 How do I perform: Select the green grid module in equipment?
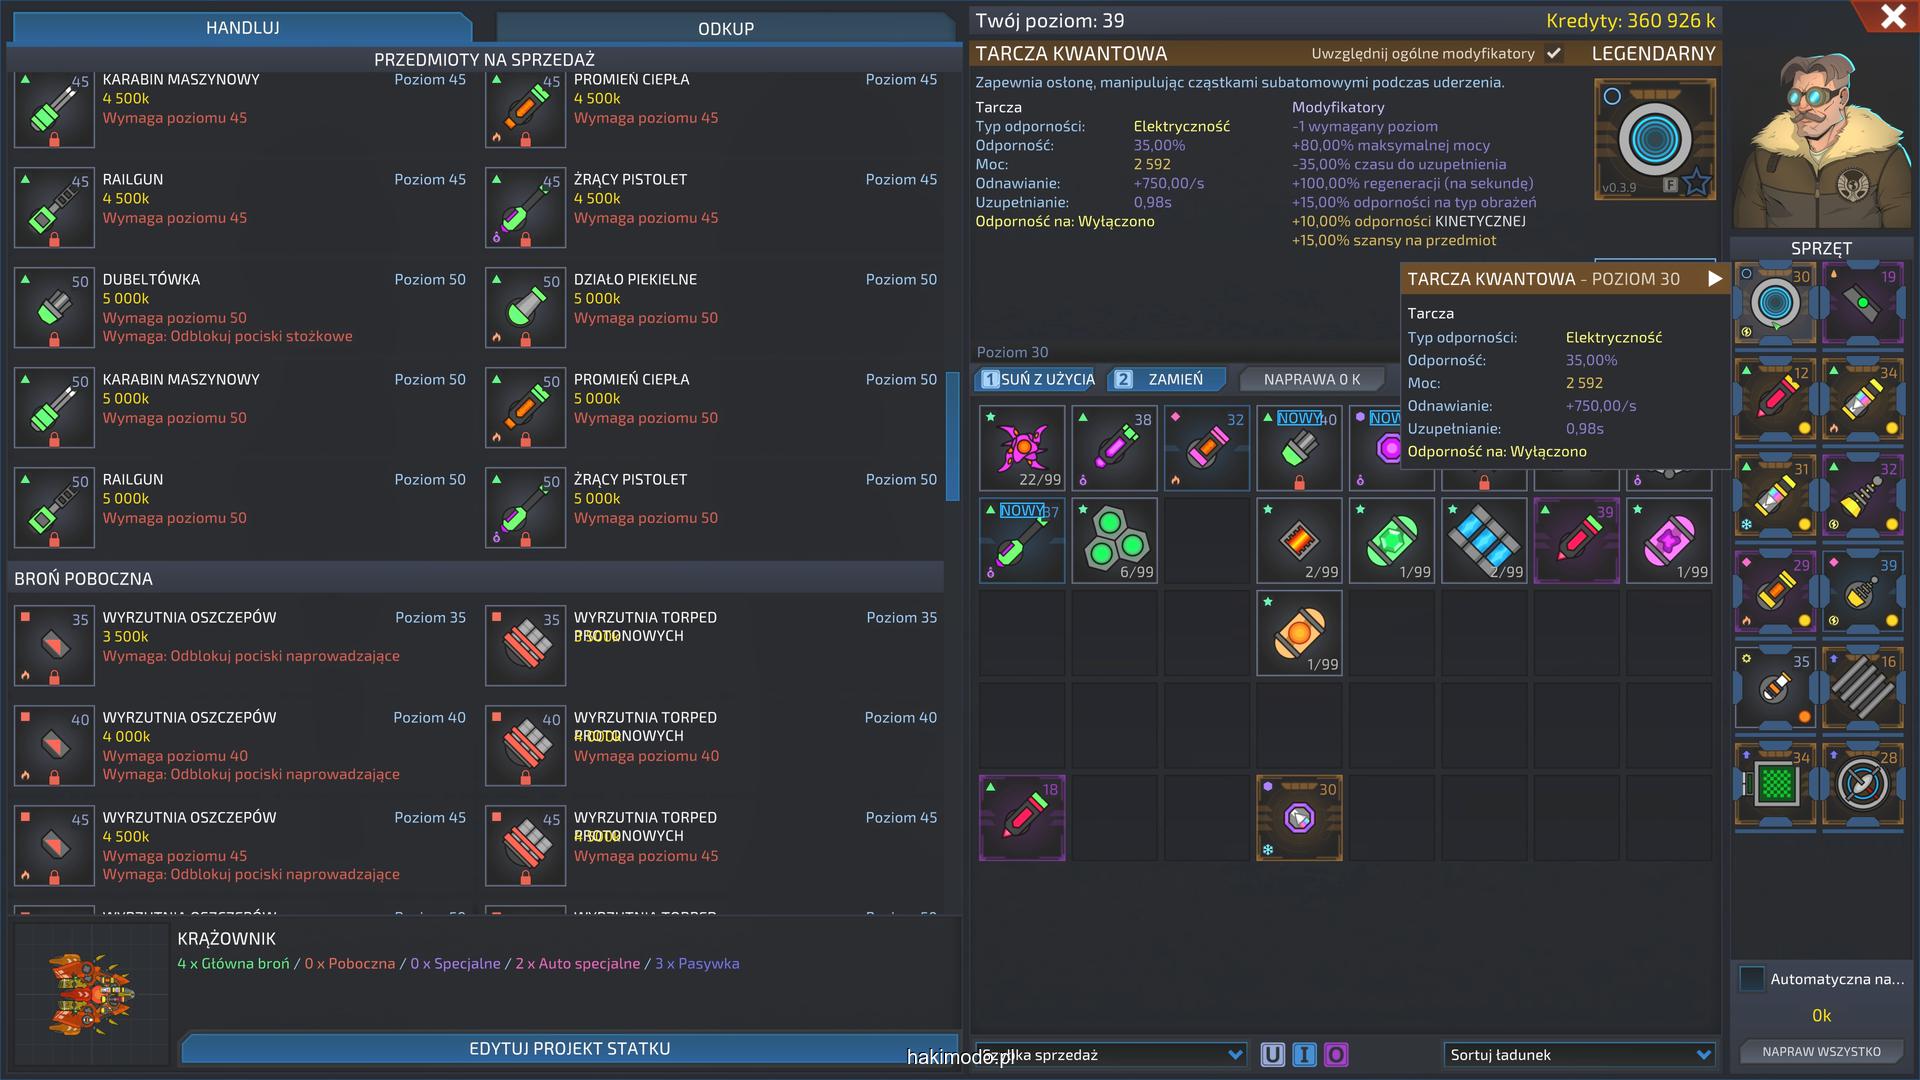[x=1775, y=785]
